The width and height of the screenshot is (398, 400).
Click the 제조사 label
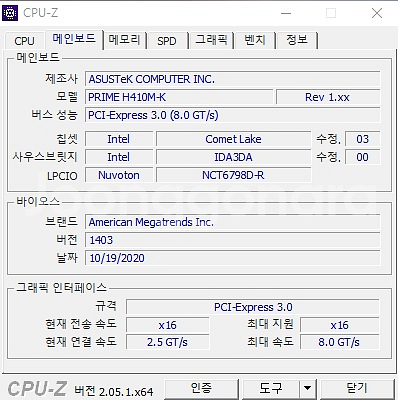click(61, 79)
